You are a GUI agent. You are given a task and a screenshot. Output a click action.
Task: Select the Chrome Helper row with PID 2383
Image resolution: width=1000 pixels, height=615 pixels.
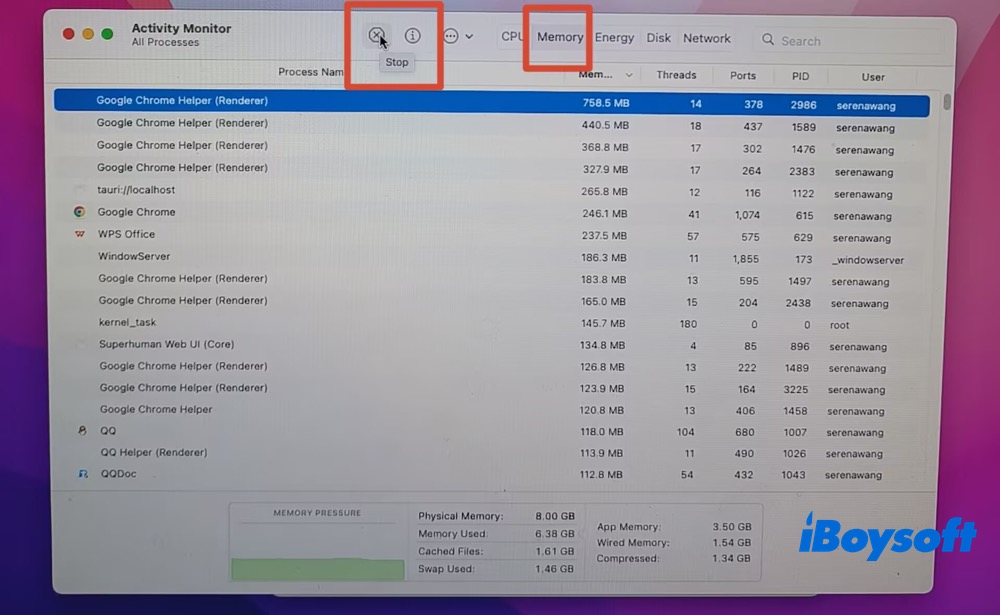pyautogui.click(x=491, y=170)
